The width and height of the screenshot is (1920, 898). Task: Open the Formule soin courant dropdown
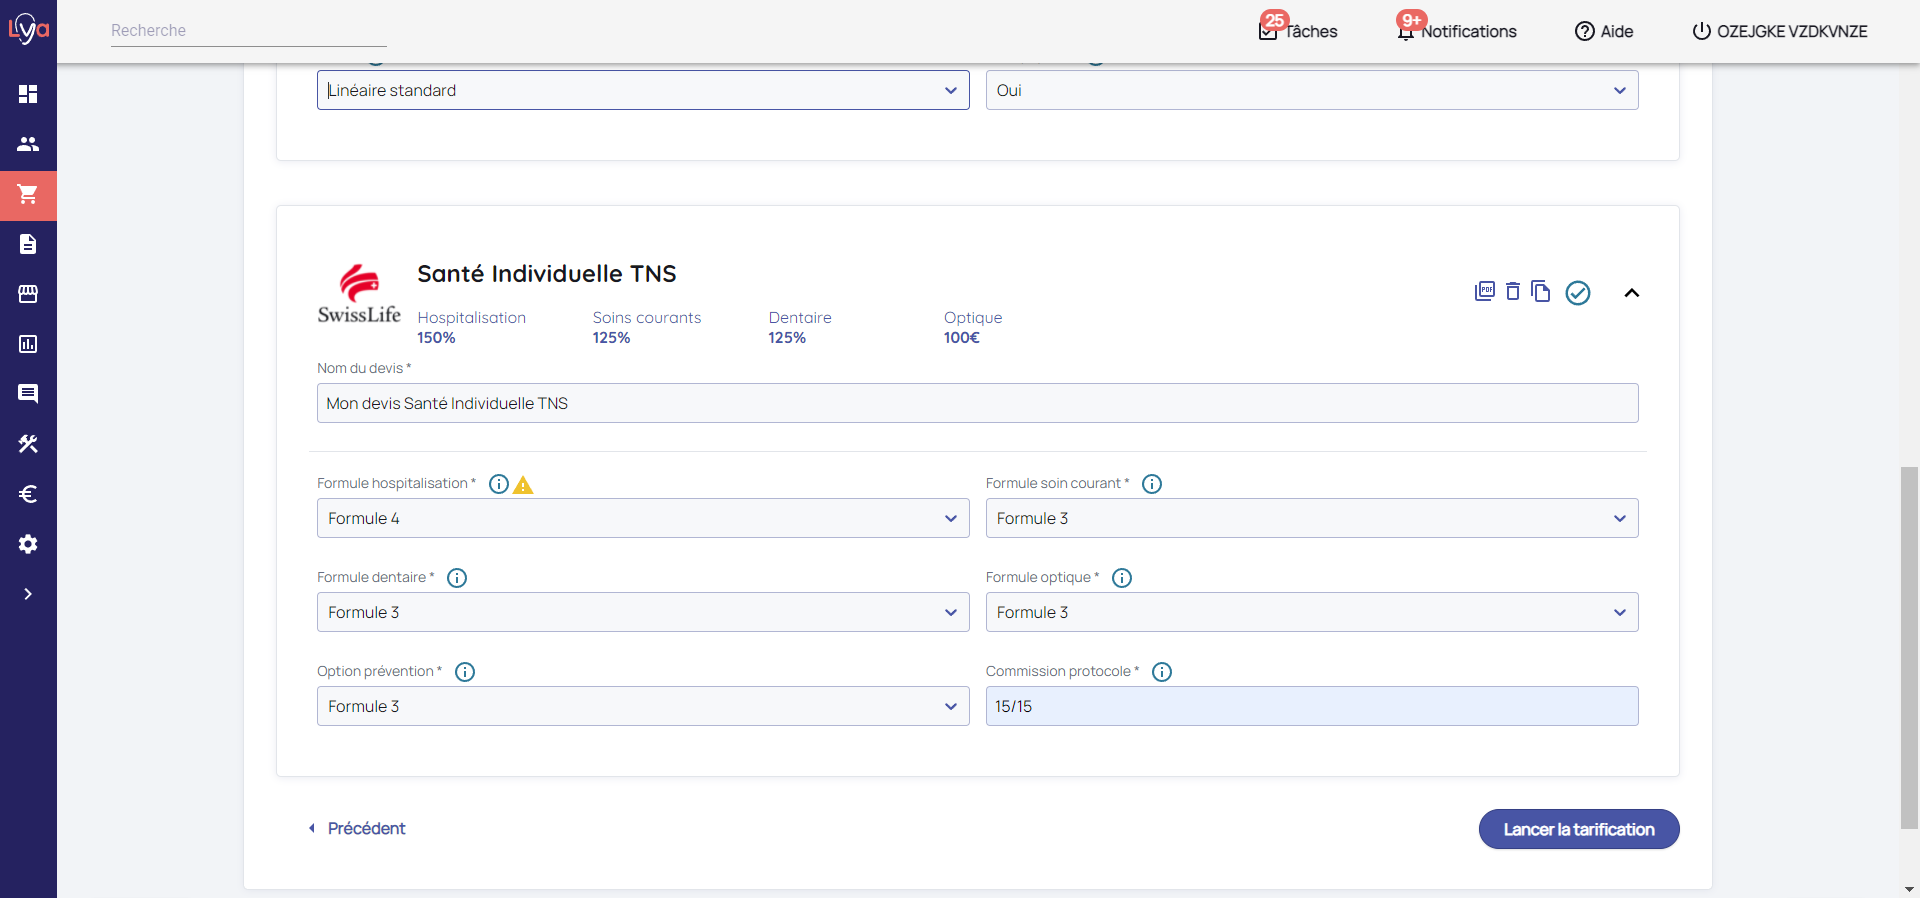(1311, 518)
